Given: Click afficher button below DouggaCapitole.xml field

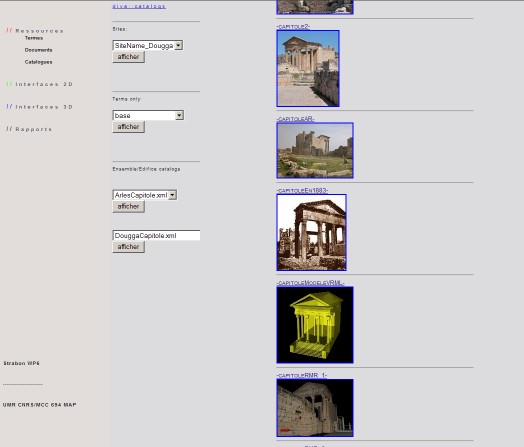Looking at the screenshot, I should (x=129, y=247).
